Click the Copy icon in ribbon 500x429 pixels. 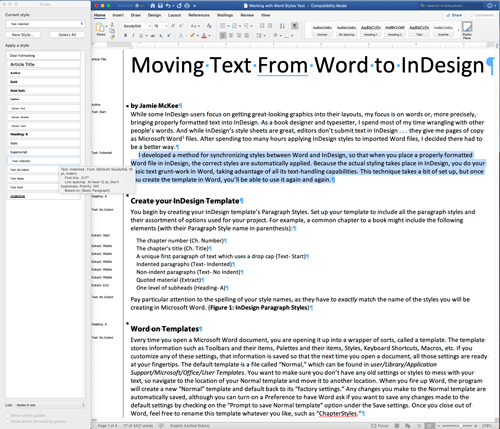tap(112, 31)
